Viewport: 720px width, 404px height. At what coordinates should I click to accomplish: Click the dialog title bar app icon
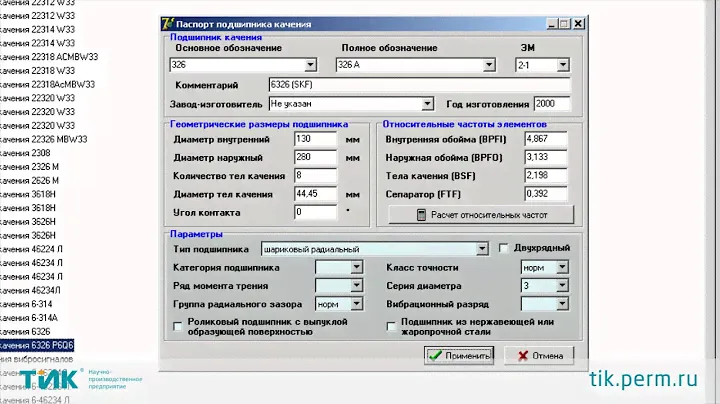167,23
